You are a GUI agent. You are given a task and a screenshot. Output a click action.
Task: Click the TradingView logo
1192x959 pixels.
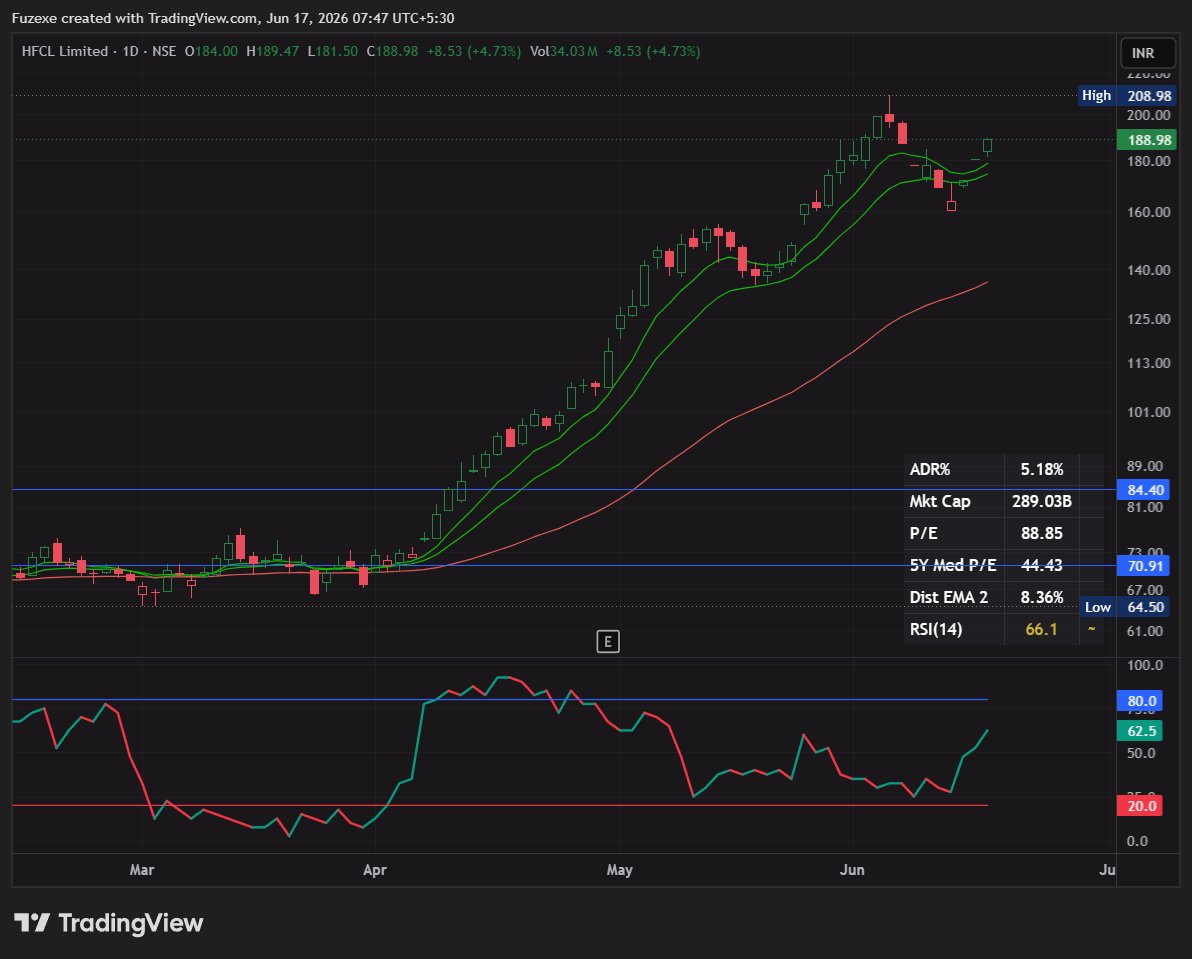pos(109,923)
